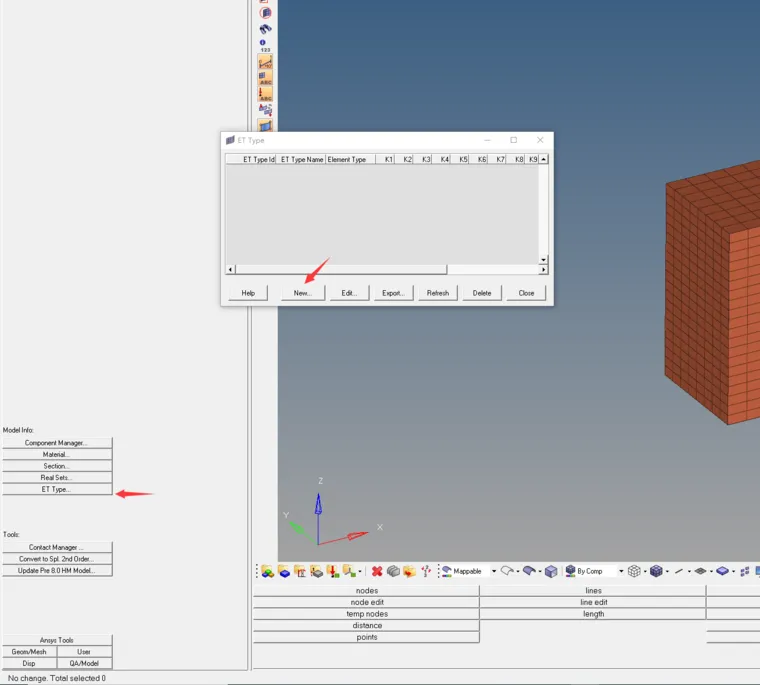Click the distance measurement ruler icon
Image resolution: width=760 pixels, height=685 pixels.
click(x=265, y=62)
